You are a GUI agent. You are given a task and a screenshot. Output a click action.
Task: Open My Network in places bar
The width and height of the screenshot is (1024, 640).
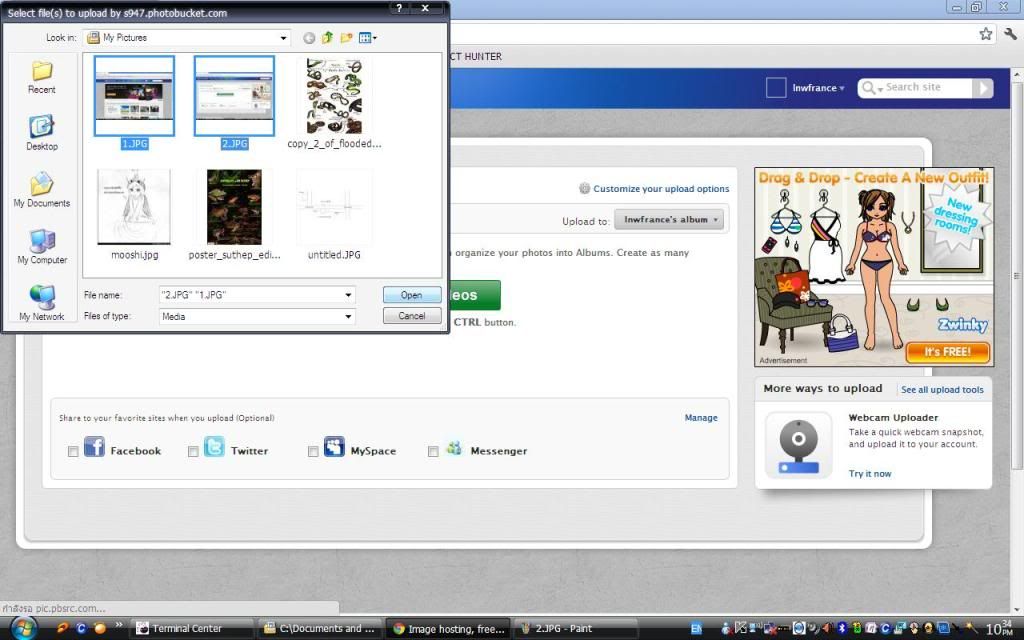point(42,303)
